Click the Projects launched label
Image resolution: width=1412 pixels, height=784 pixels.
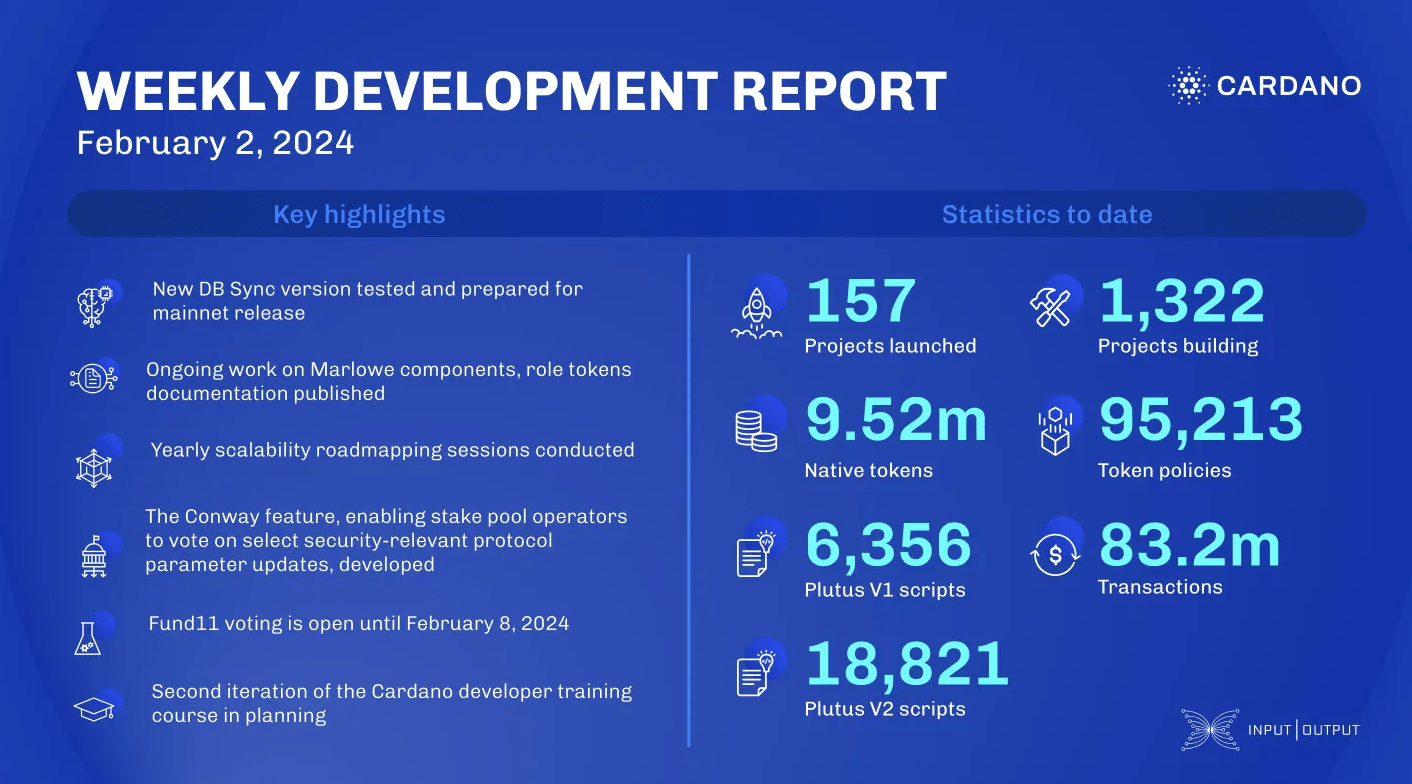pyautogui.click(x=890, y=346)
